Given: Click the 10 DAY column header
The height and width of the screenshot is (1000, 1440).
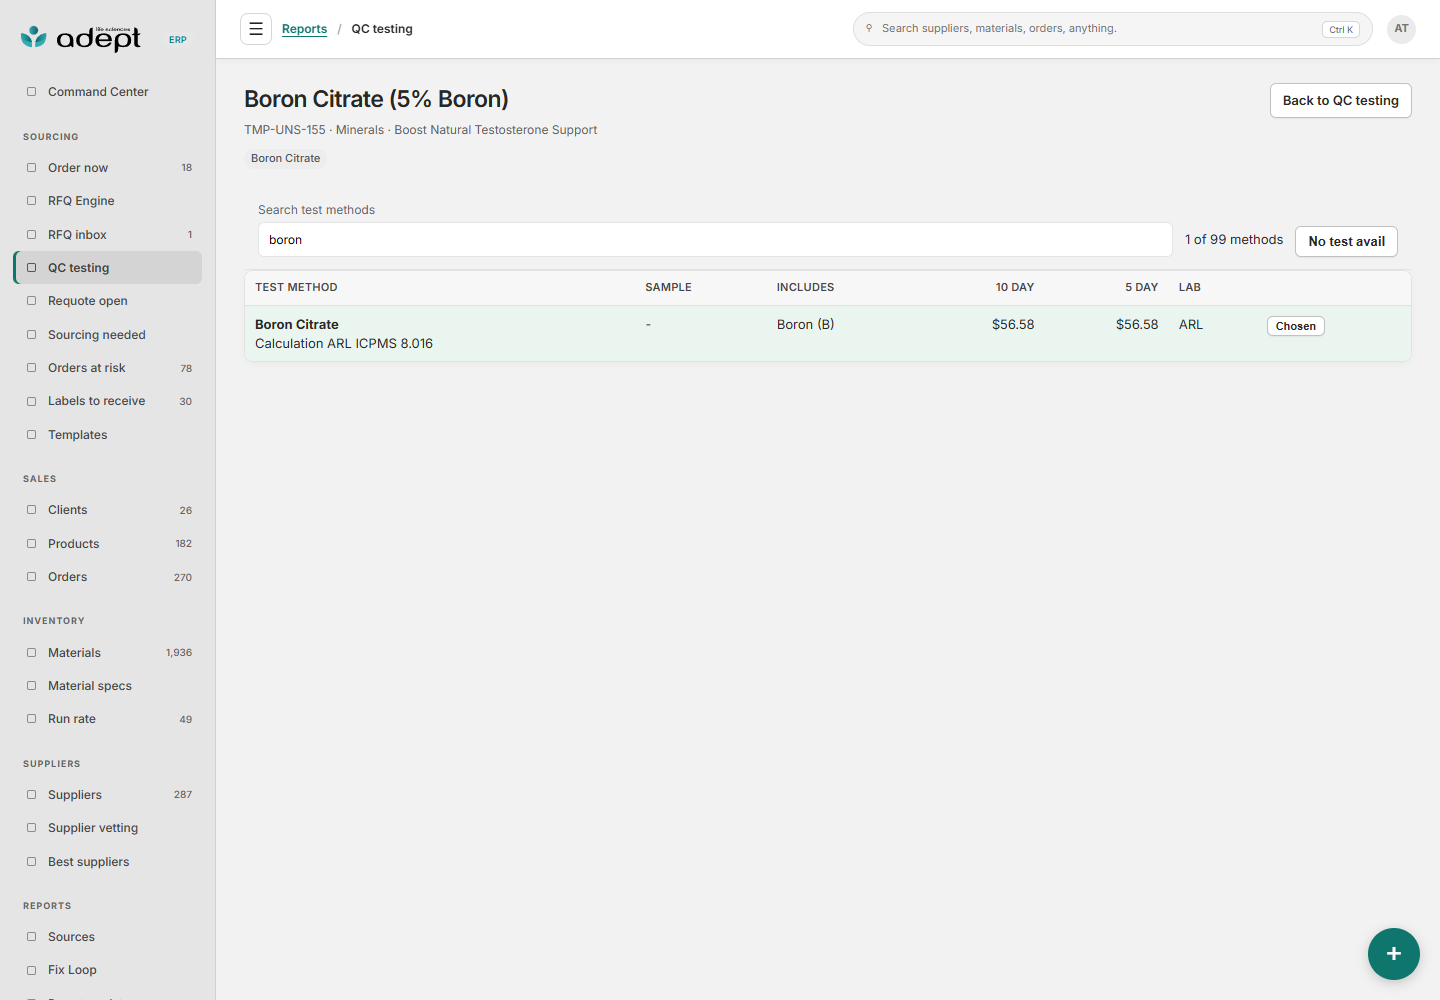Looking at the screenshot, I should (1014, 287).
